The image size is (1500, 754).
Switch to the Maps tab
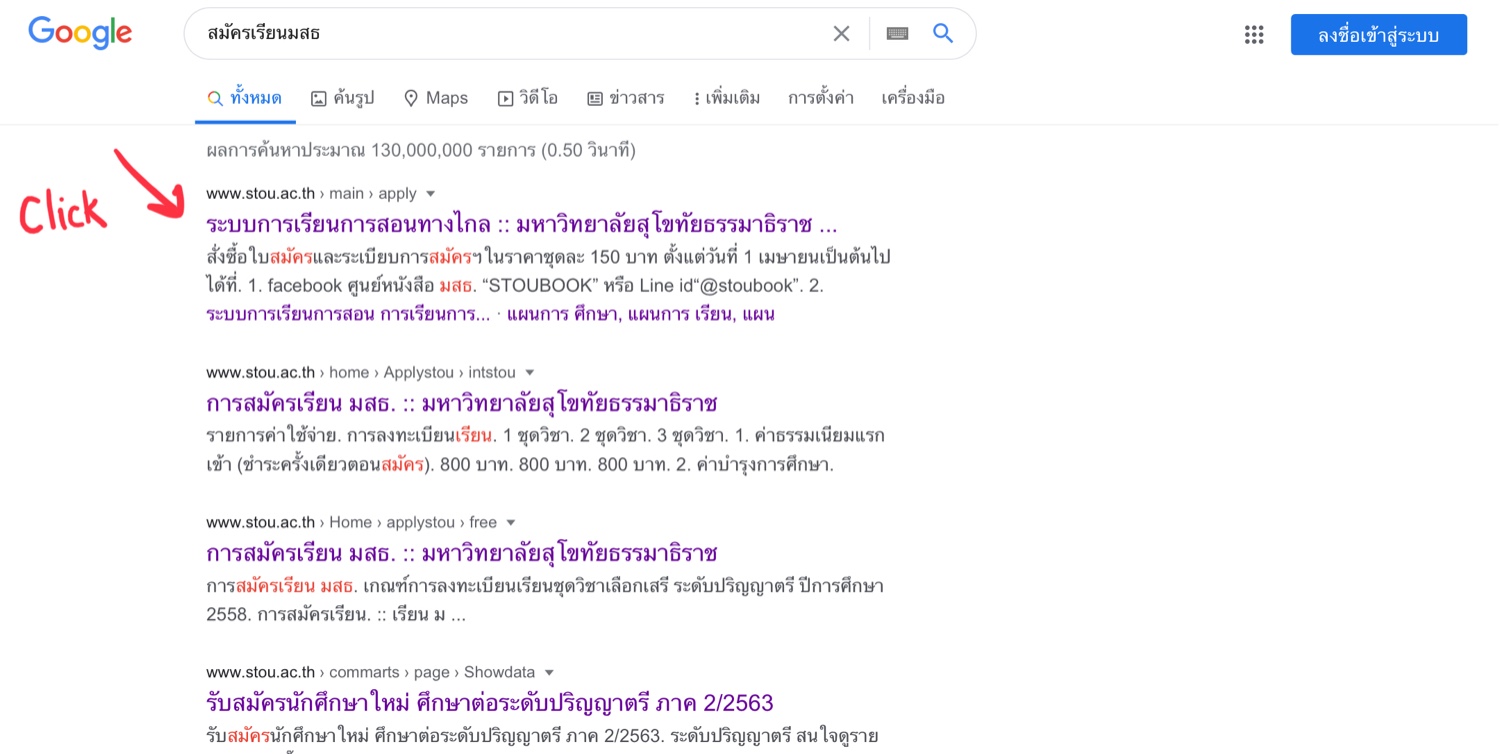pyautogui.click(x=436, y=98)
